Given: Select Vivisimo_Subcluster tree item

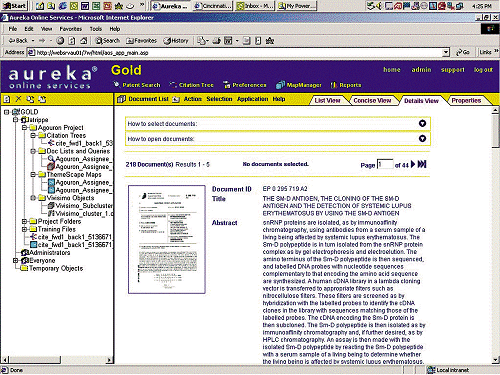Looking at the screenshot, I should tap(84, 206).
